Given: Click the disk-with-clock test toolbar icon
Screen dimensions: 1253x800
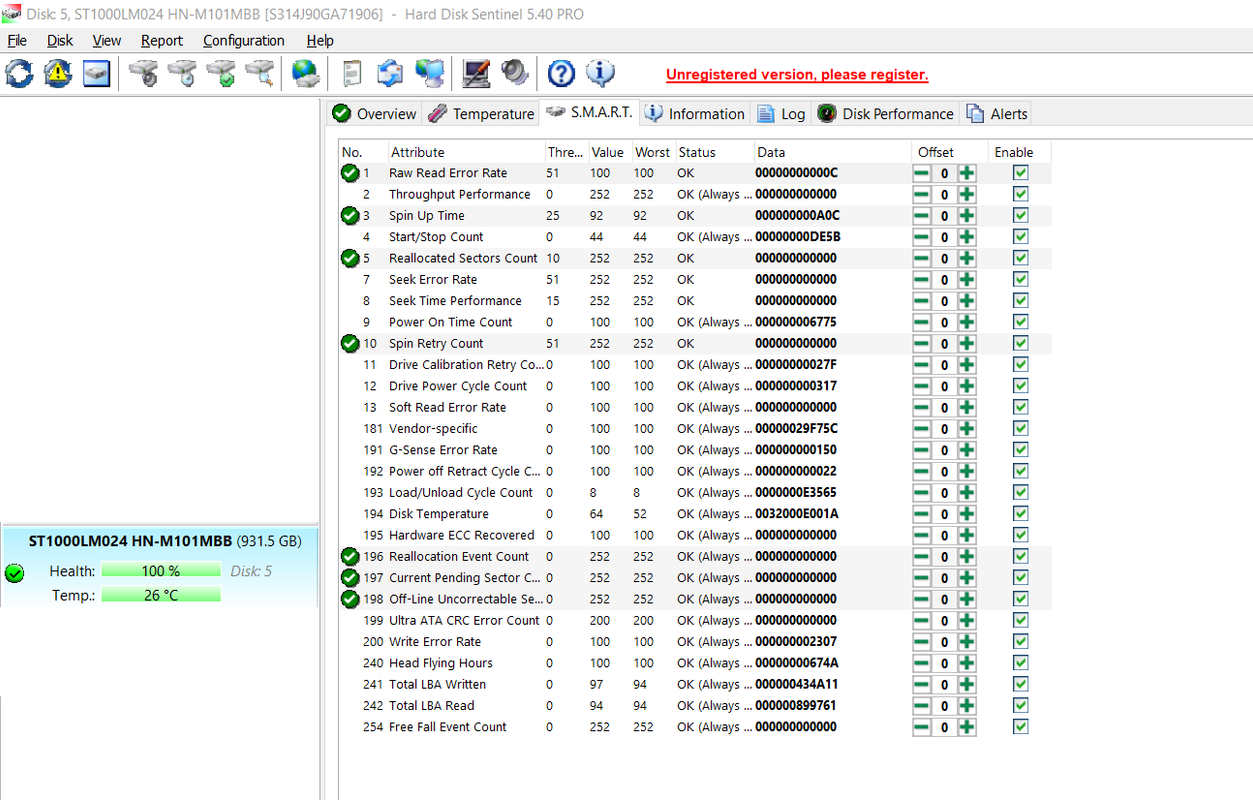Looking at the screenshot, I should pyautogui.click(x=183, y=73).
